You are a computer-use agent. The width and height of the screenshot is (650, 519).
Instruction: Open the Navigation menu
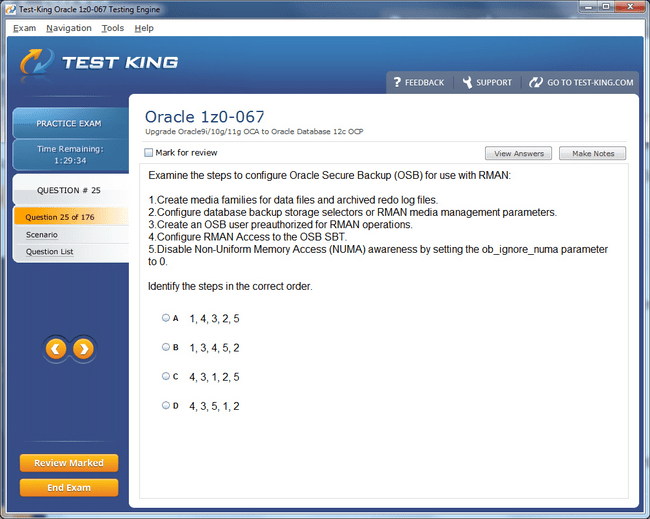click(69, 28)
